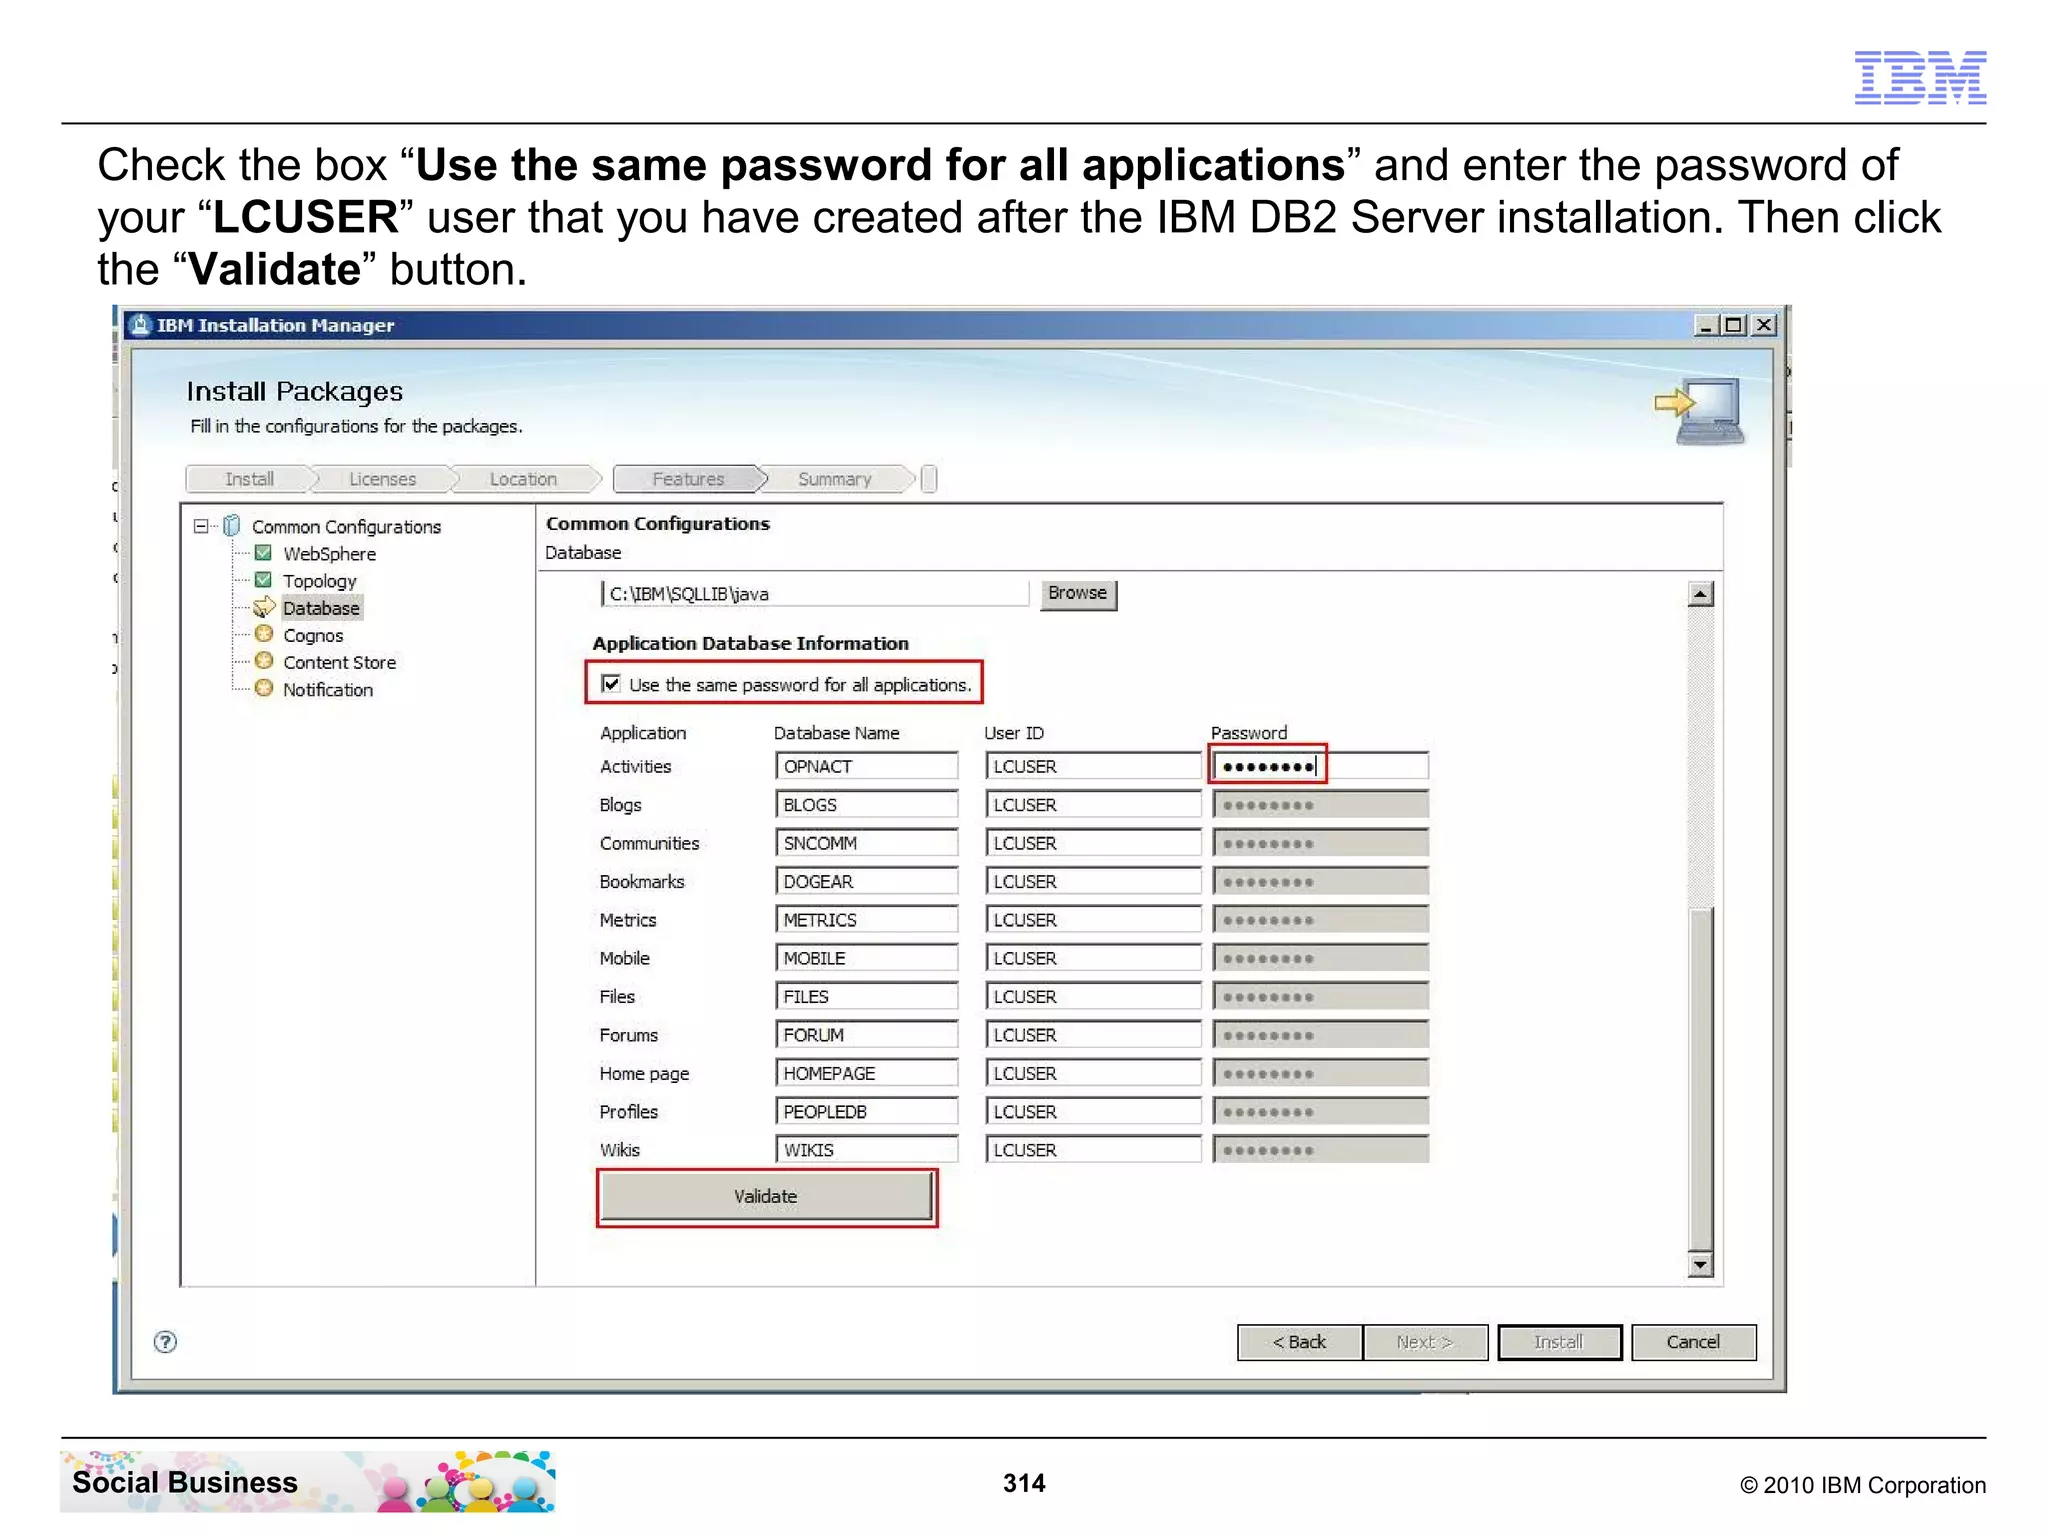
Task: Click the Notification status icon
Action: [264, 688]
